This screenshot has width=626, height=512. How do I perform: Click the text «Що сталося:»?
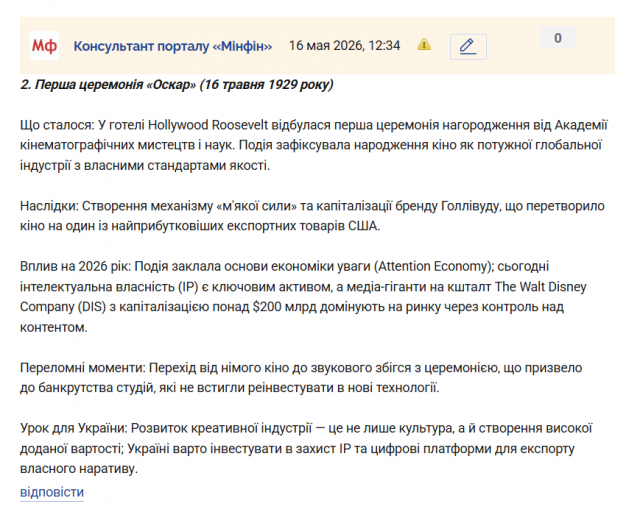57,125
